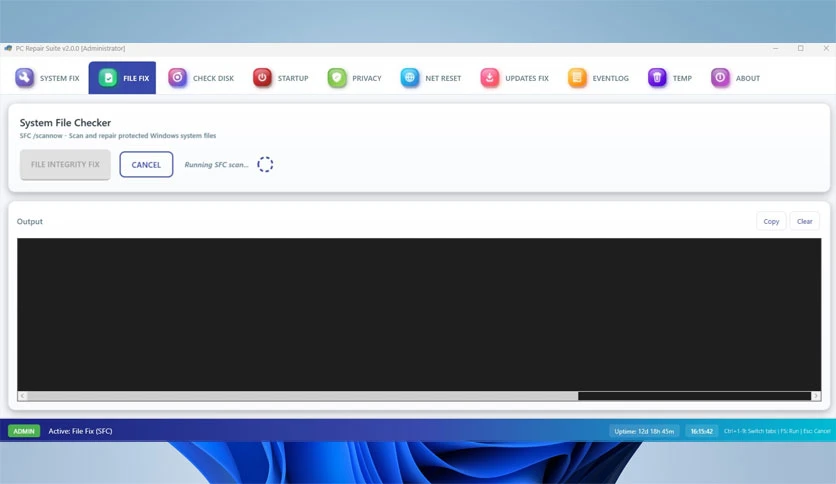Click inside the black output console
This screenshot has height=484, width=836.
click(x=419, y=314)
